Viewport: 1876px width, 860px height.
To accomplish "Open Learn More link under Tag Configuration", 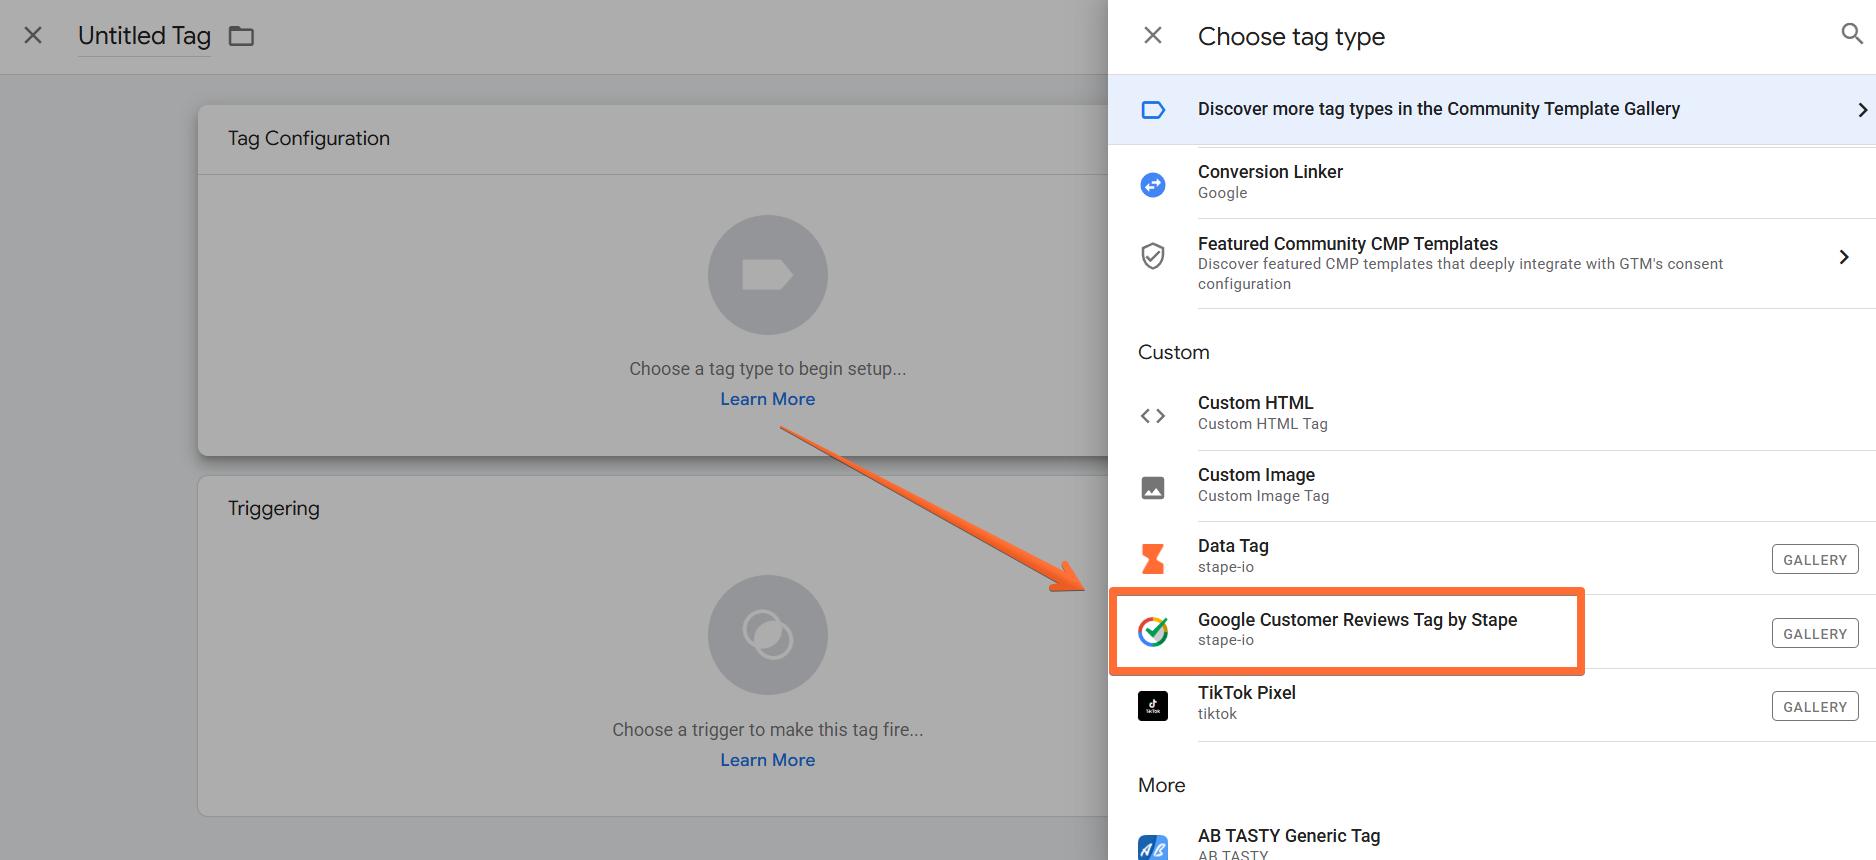I will (768, 399).
